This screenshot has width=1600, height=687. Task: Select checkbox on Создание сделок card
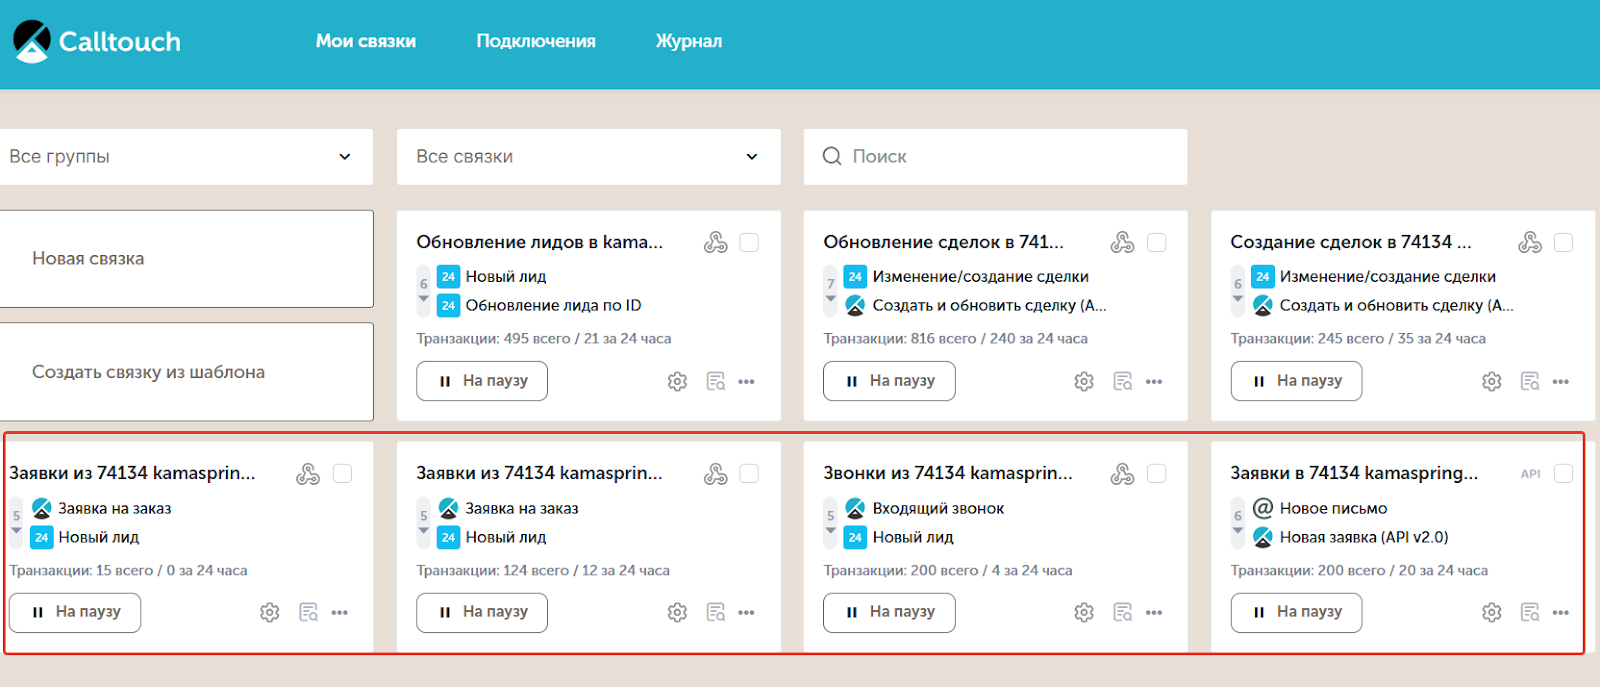(x=1563, y=242)
